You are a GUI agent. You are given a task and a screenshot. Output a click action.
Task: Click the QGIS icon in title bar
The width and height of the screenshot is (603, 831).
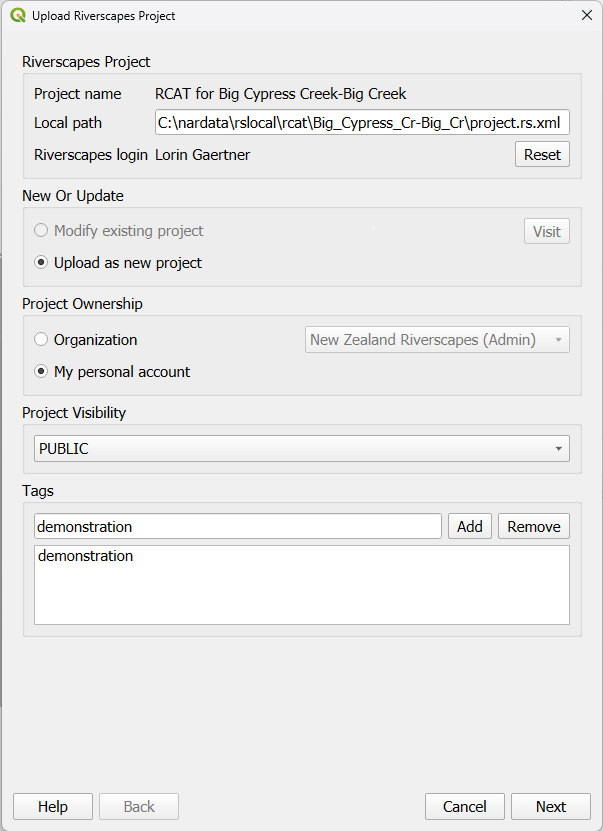click(17, 15)
